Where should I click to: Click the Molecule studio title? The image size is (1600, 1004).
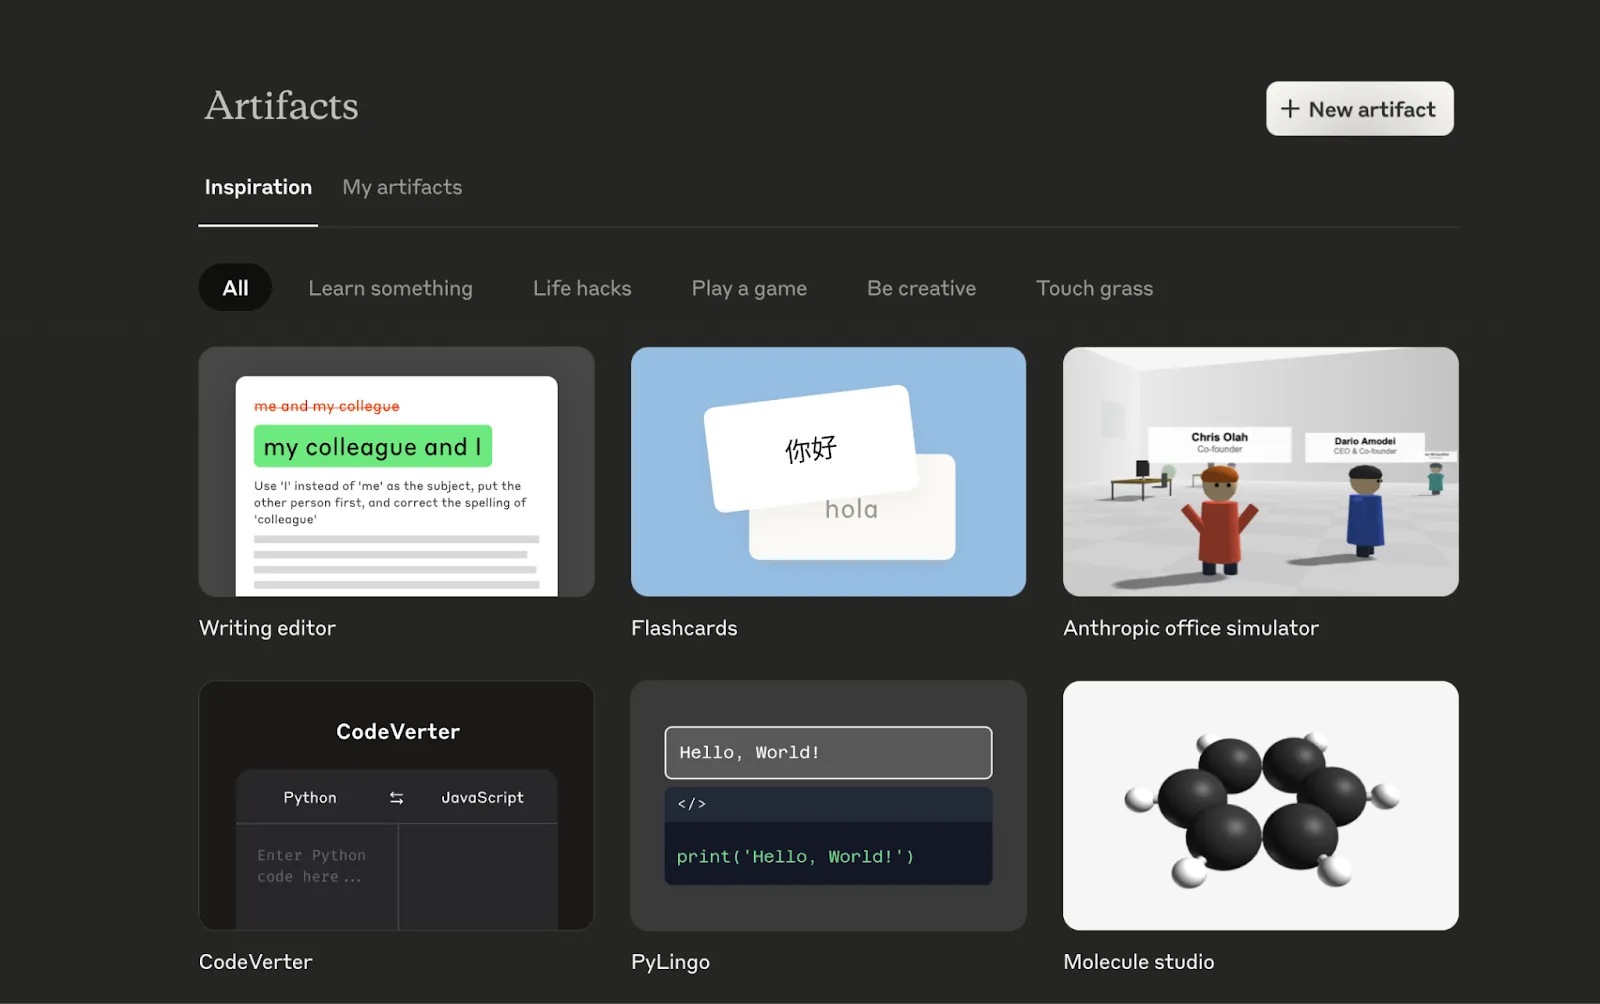coord(1139,962)
